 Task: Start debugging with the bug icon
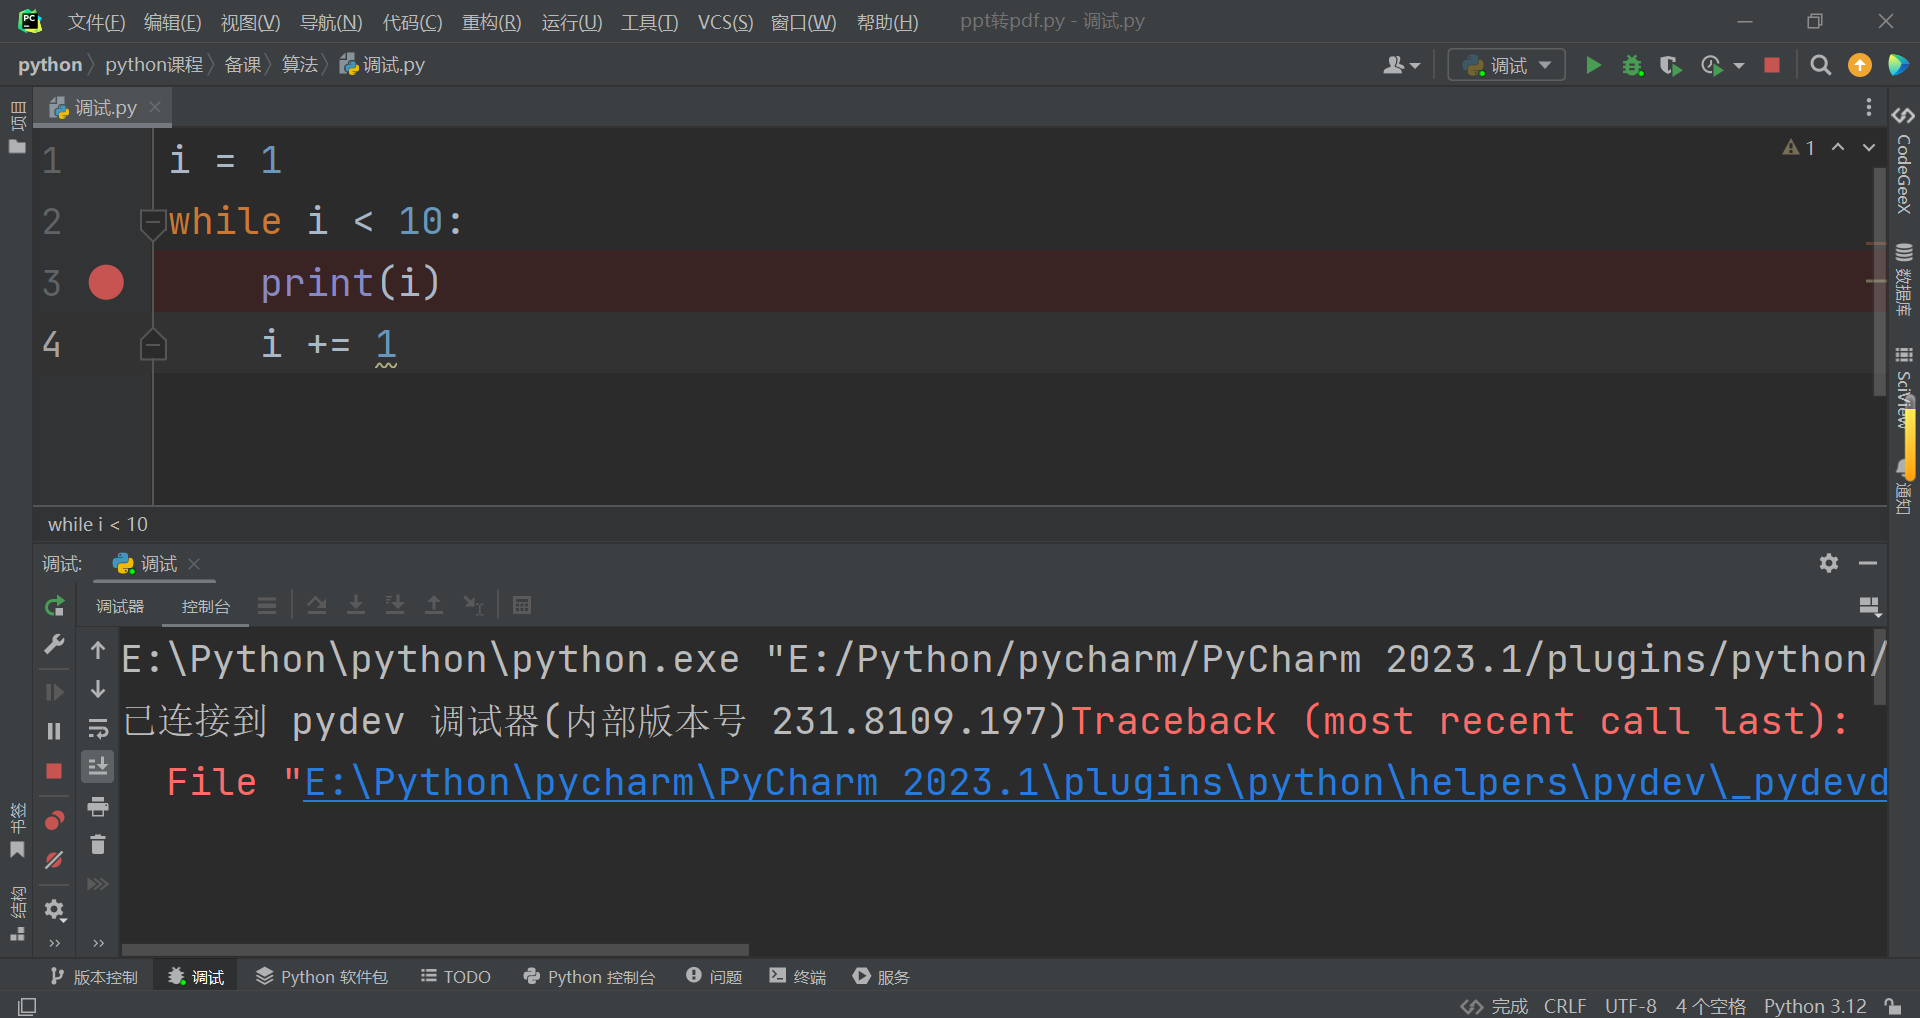[x=1632, y=65]
